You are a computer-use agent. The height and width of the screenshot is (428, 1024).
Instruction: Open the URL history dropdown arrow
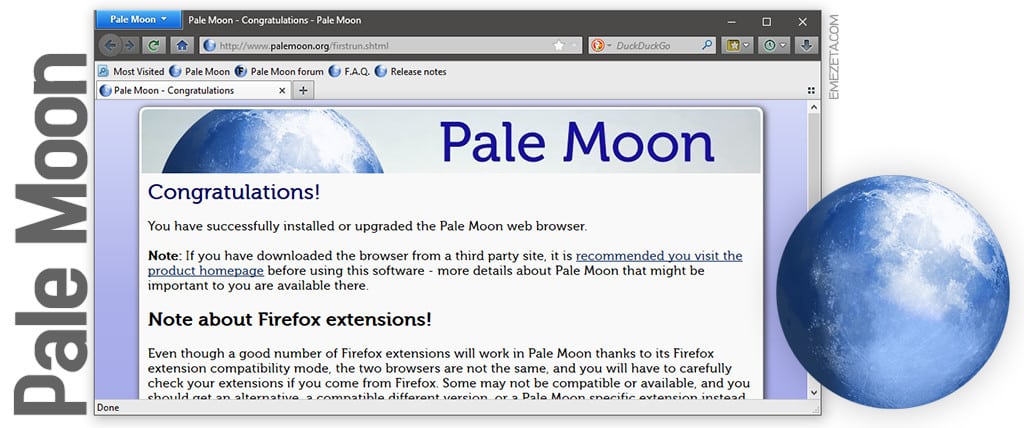click(574, 45)
